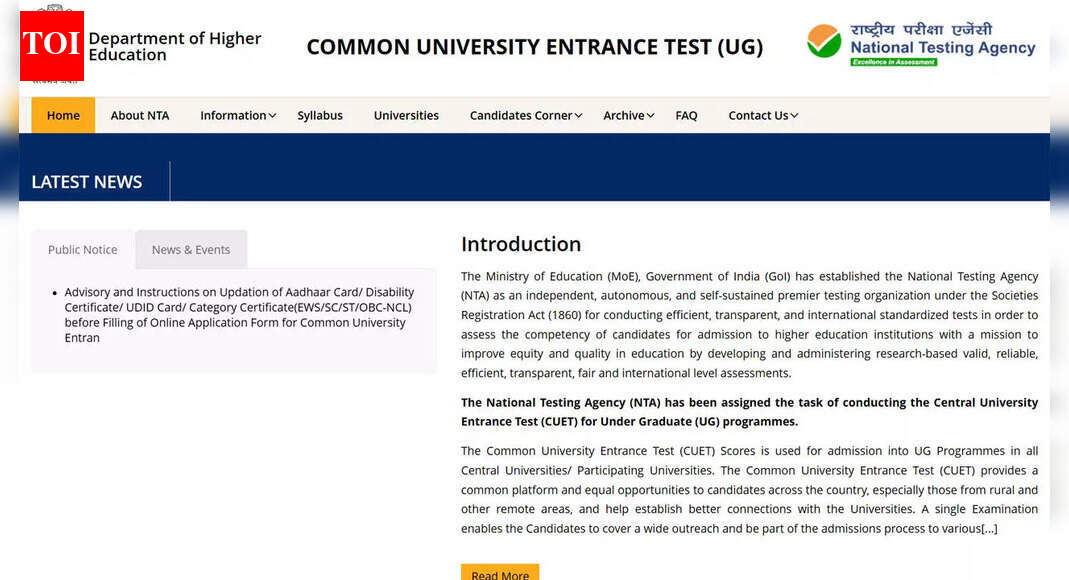This screenshot has height=580, width=1069.
Task: Click the COMMON UNIVERSITY ENTRANCE TEST title
Action: (x=535, y=46)
